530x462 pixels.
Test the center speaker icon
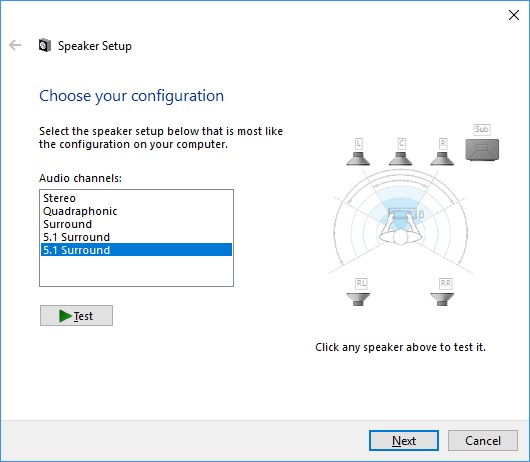(401, 158)
